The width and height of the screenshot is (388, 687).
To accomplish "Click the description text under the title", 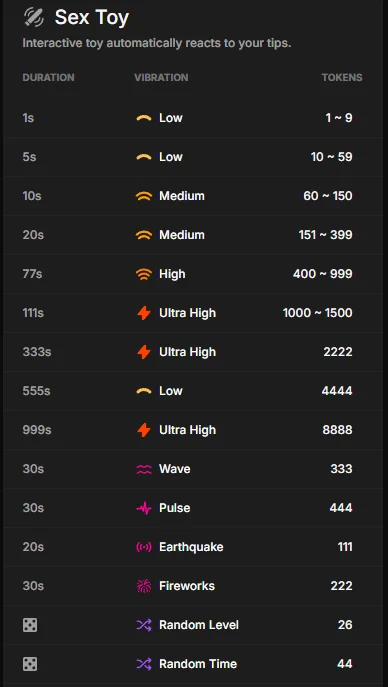I will point(157,44).
